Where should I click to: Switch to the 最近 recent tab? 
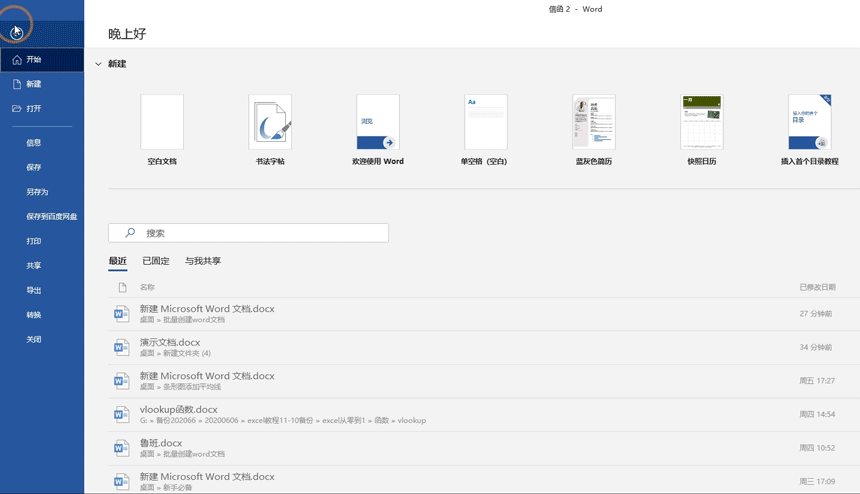point(118,261)
